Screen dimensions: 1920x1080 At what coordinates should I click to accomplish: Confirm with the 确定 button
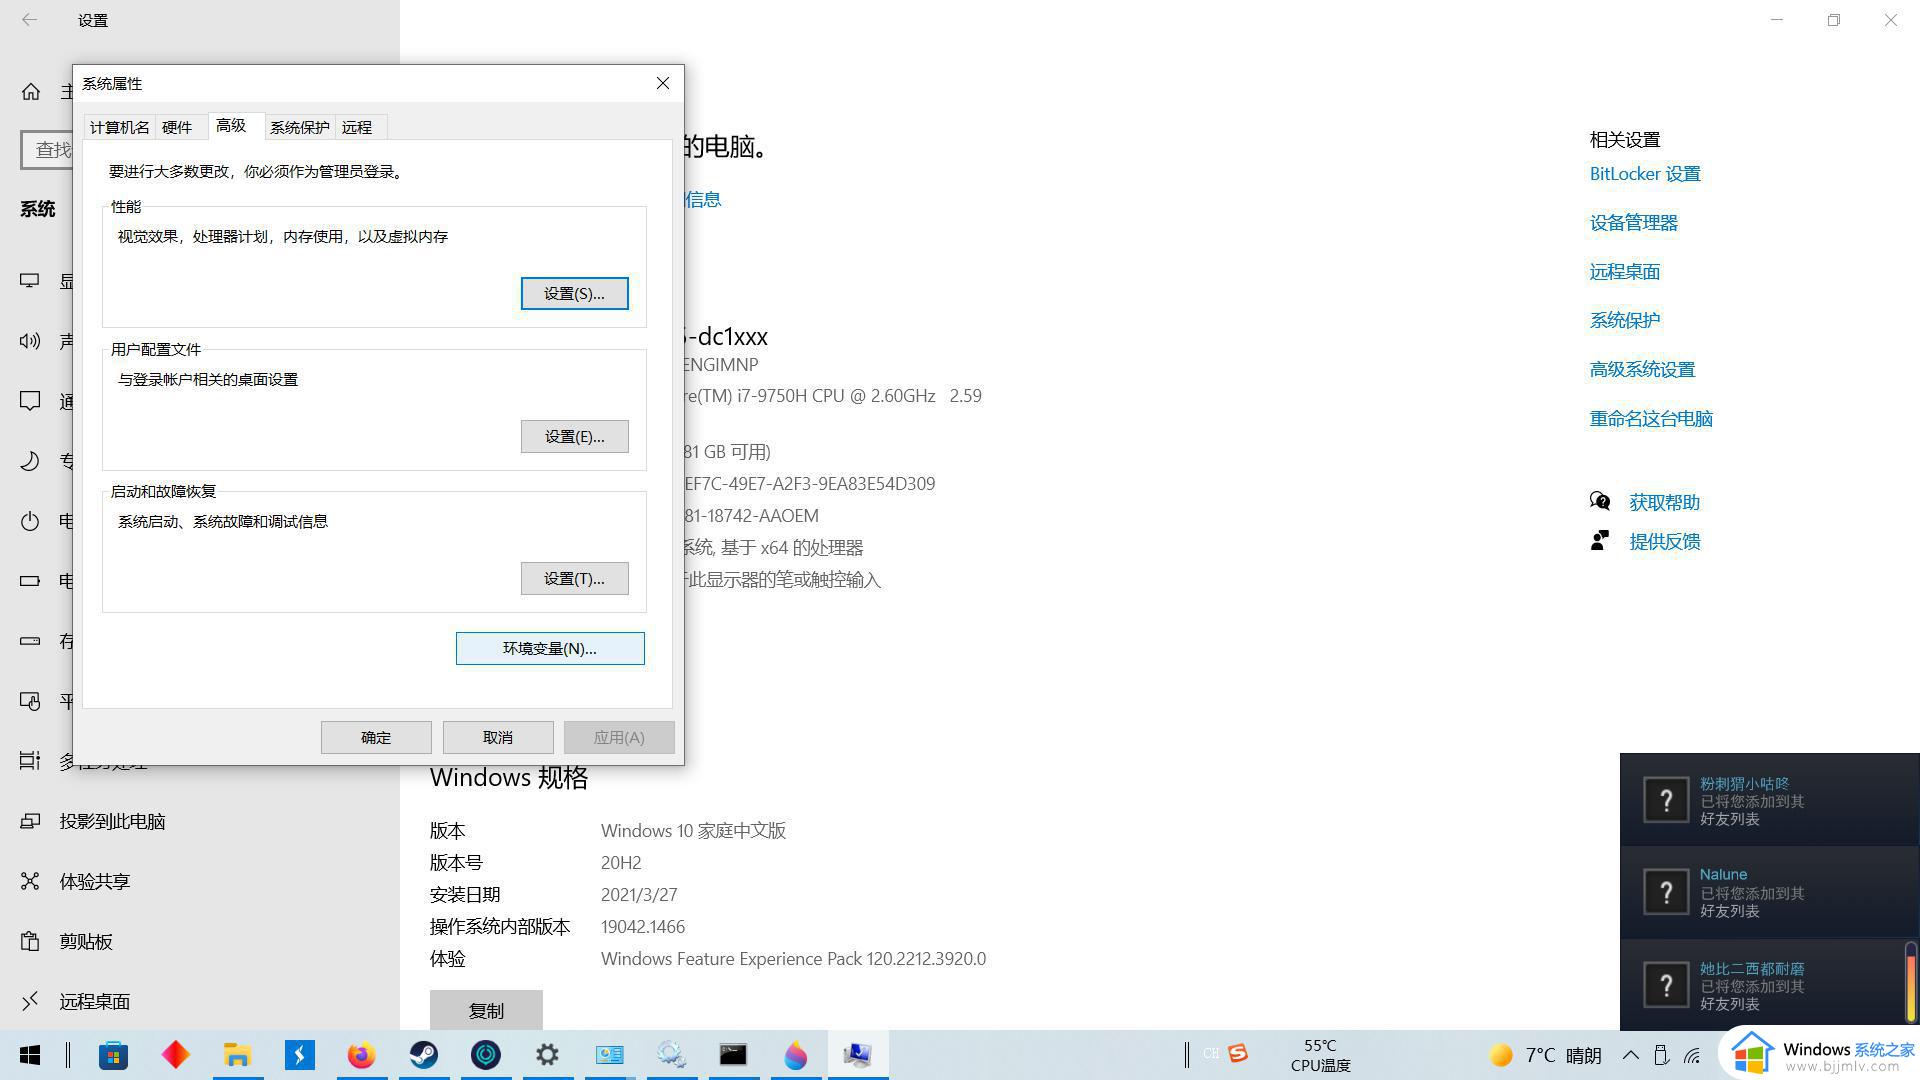pyautogui.click(x=376, y=737)
